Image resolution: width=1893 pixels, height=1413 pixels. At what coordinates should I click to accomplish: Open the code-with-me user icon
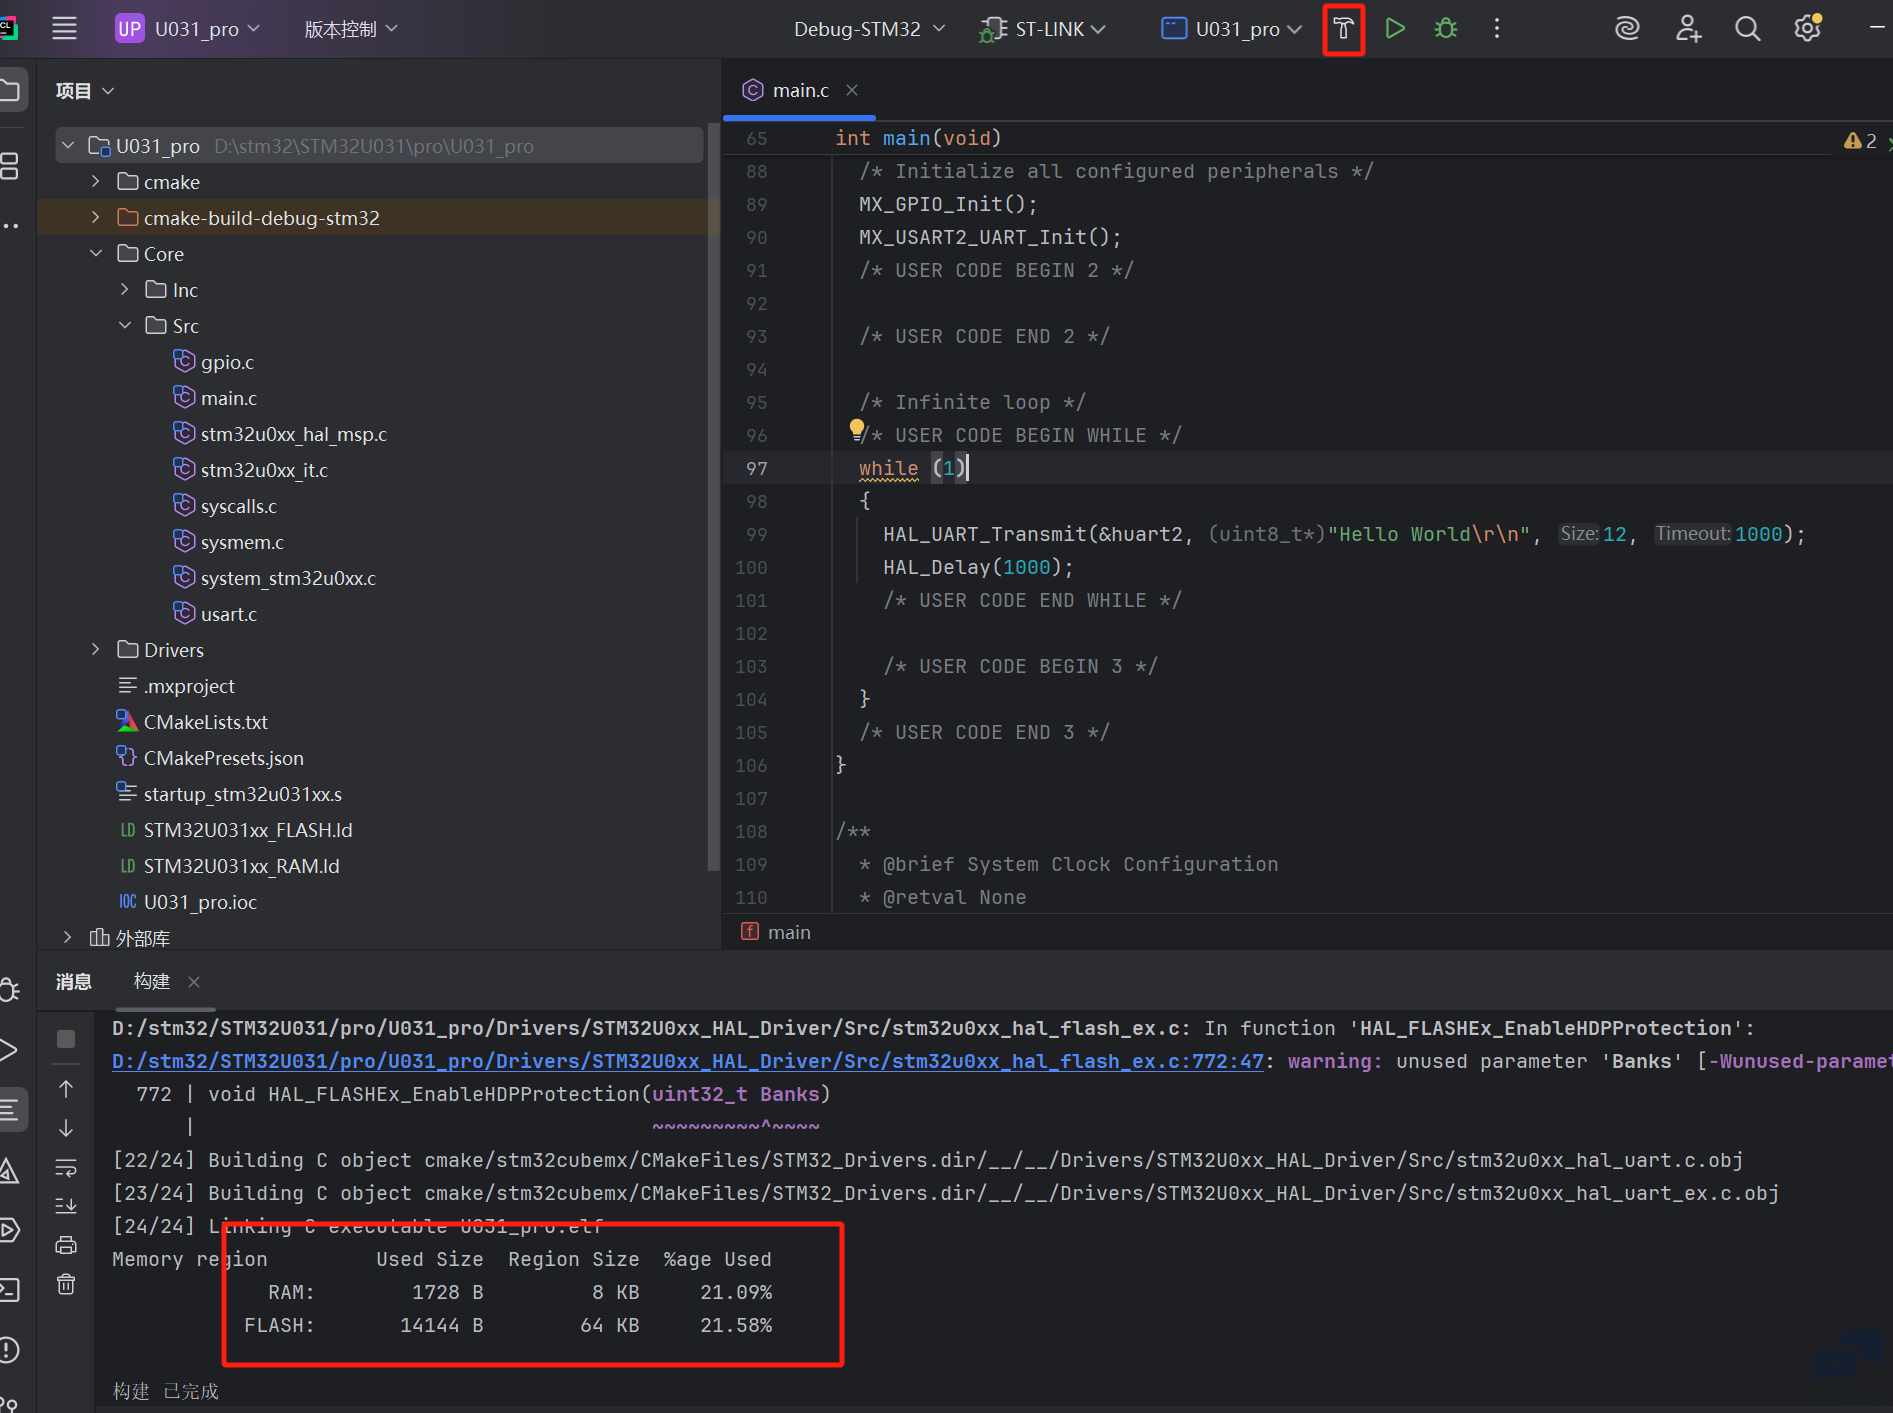click(1688, 29)
